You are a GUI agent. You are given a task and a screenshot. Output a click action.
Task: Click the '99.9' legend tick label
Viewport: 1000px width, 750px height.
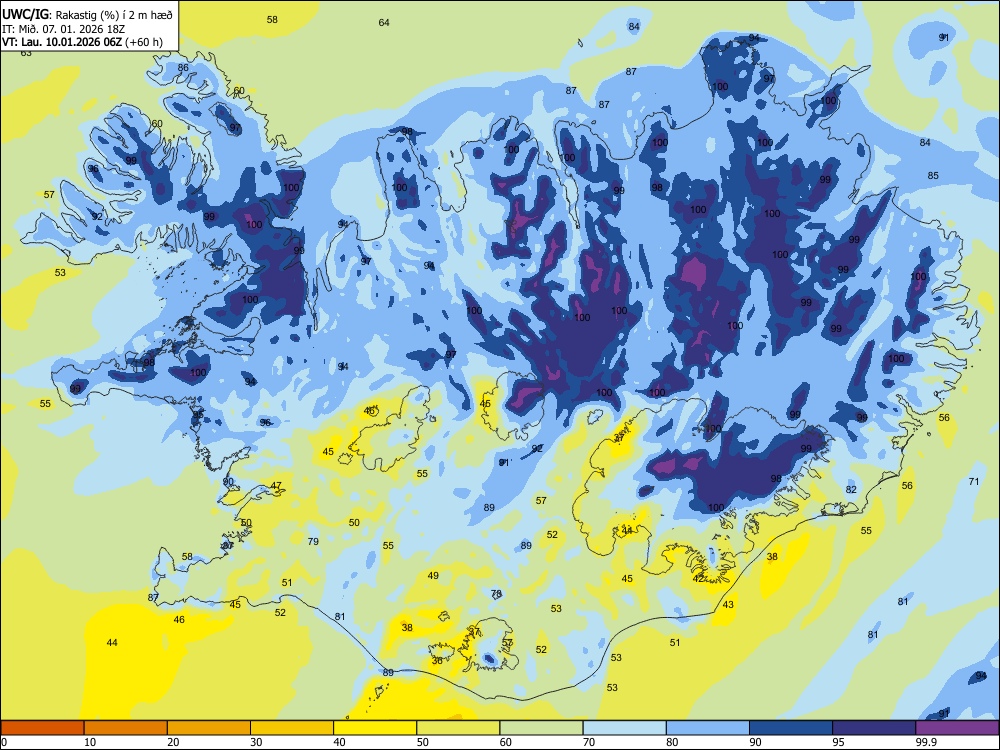pos(926,742)
